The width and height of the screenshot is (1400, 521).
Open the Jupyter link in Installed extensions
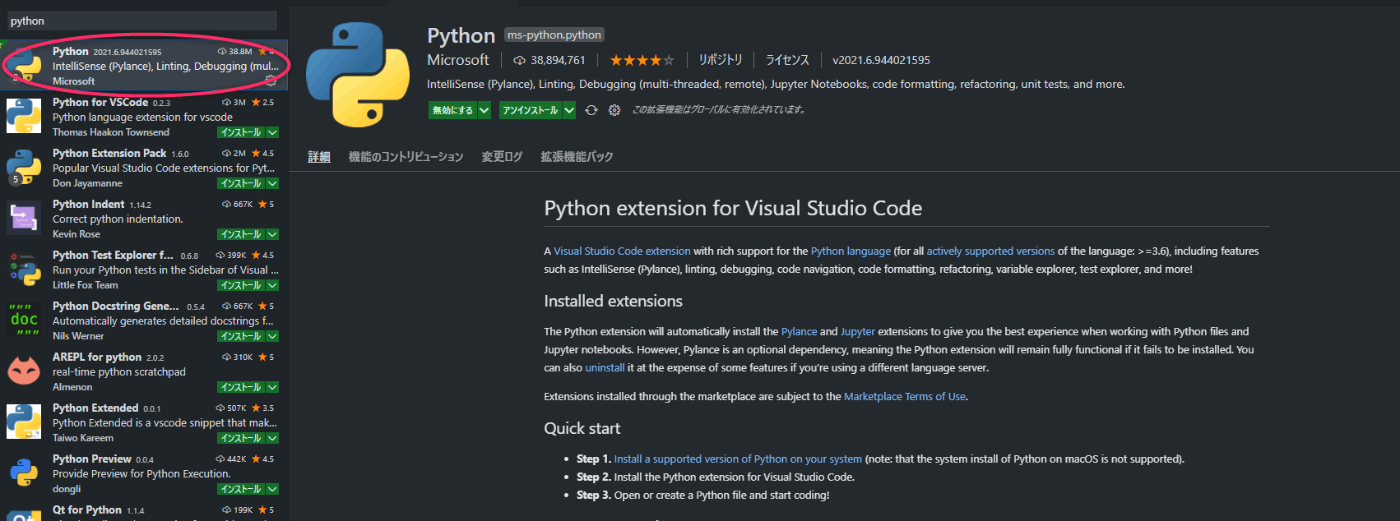858,331
